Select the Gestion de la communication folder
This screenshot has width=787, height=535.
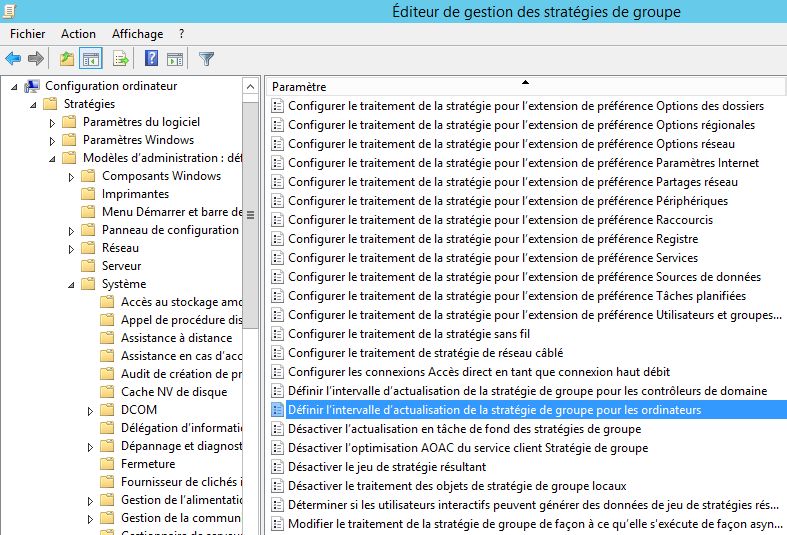pos(181,517)
